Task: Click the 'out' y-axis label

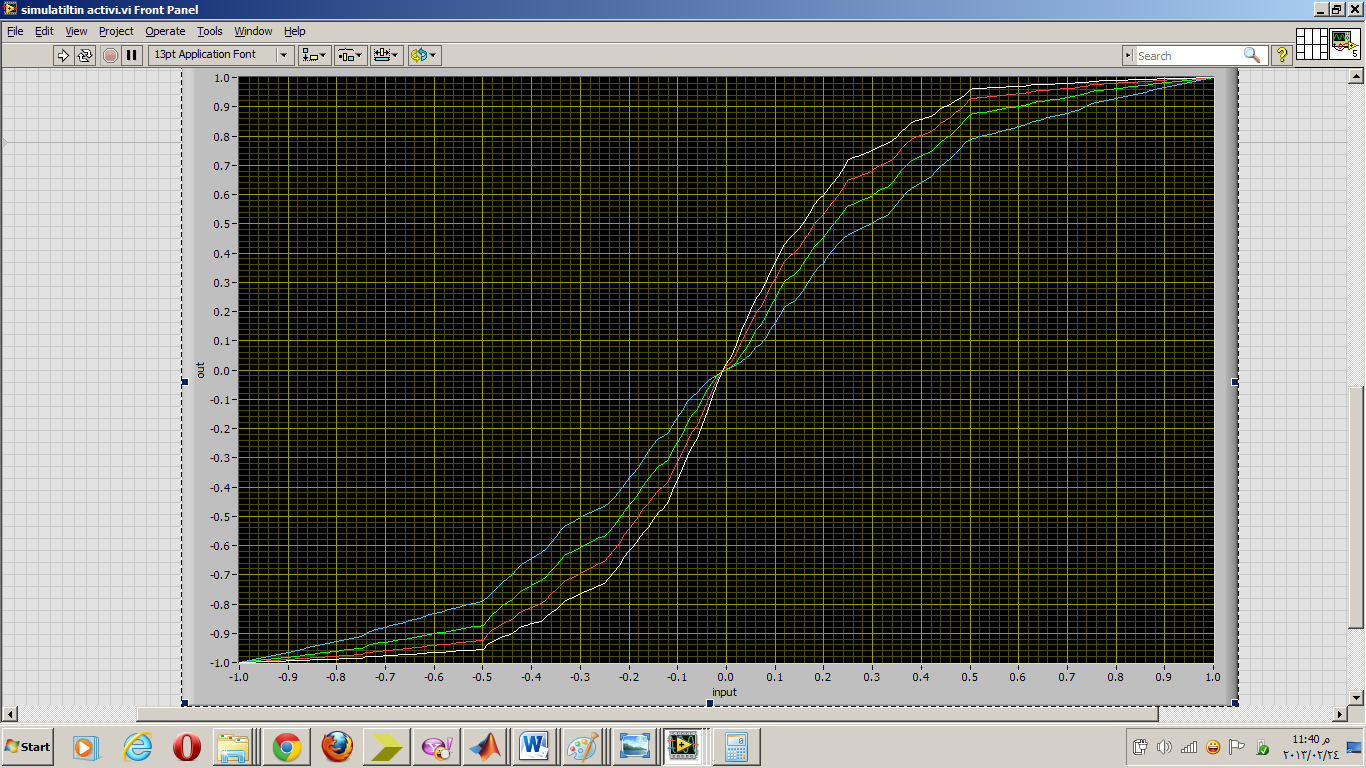Action: click(x=200, y=370)
